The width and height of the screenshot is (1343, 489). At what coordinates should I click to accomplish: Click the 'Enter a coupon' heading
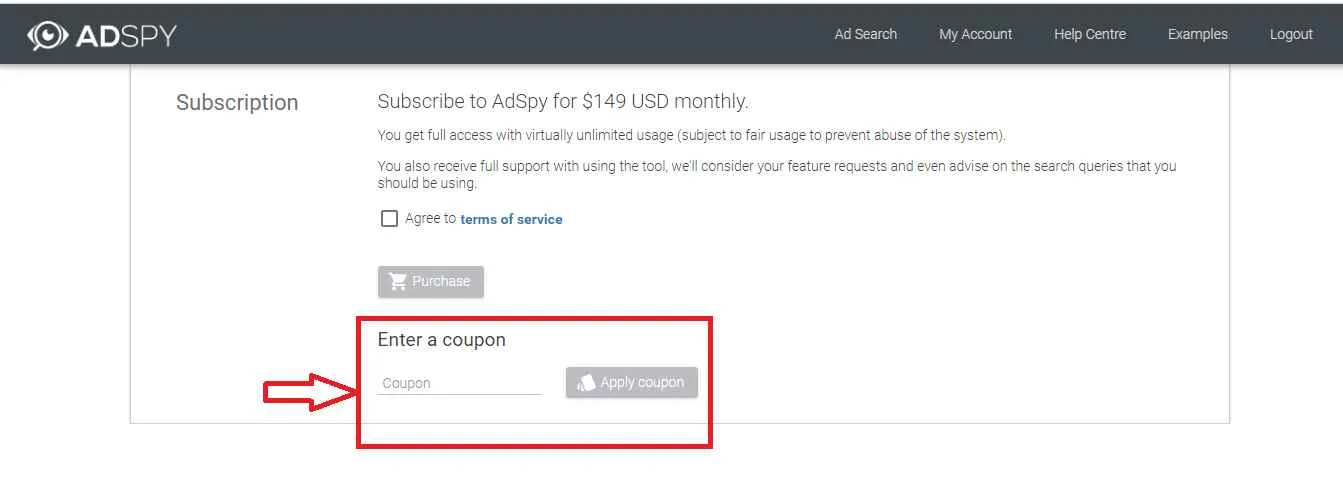tap(442, 340)
